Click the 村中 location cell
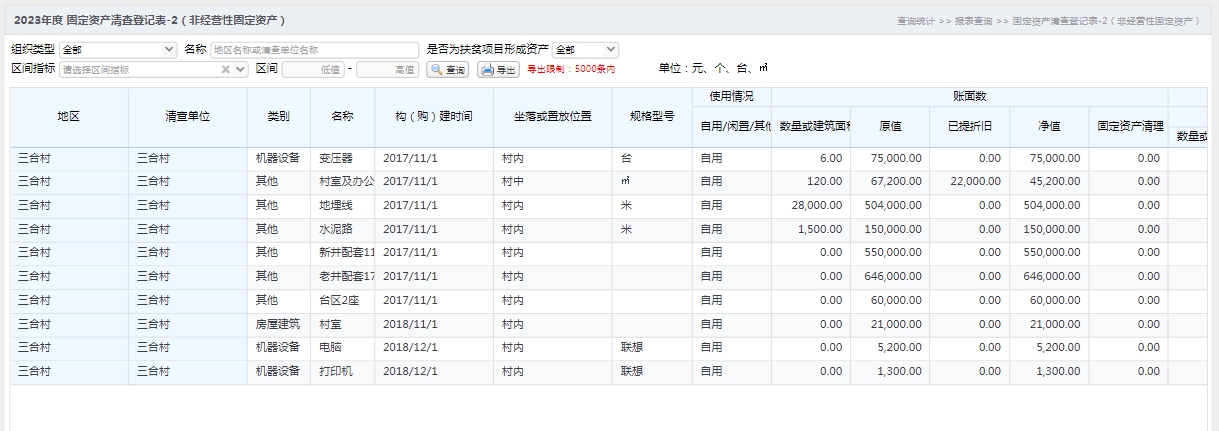This screenshot has height=431, width=1219. pyautogui.click(x=553, y=182)
